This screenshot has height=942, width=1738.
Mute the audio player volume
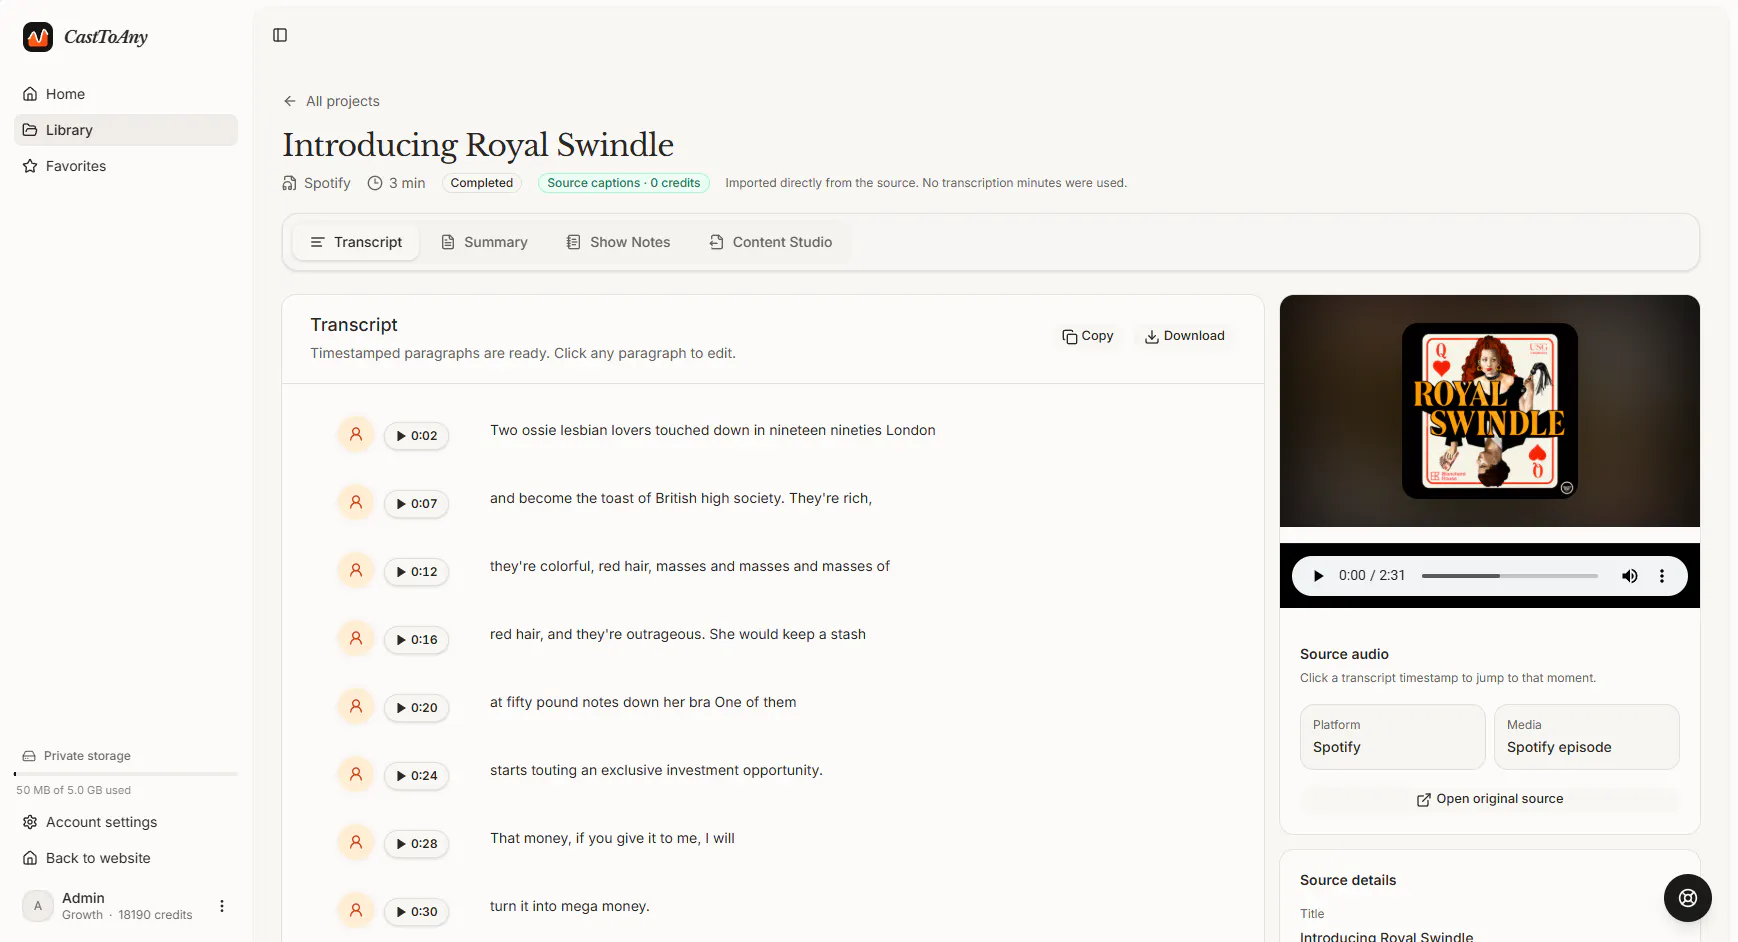1630,576
